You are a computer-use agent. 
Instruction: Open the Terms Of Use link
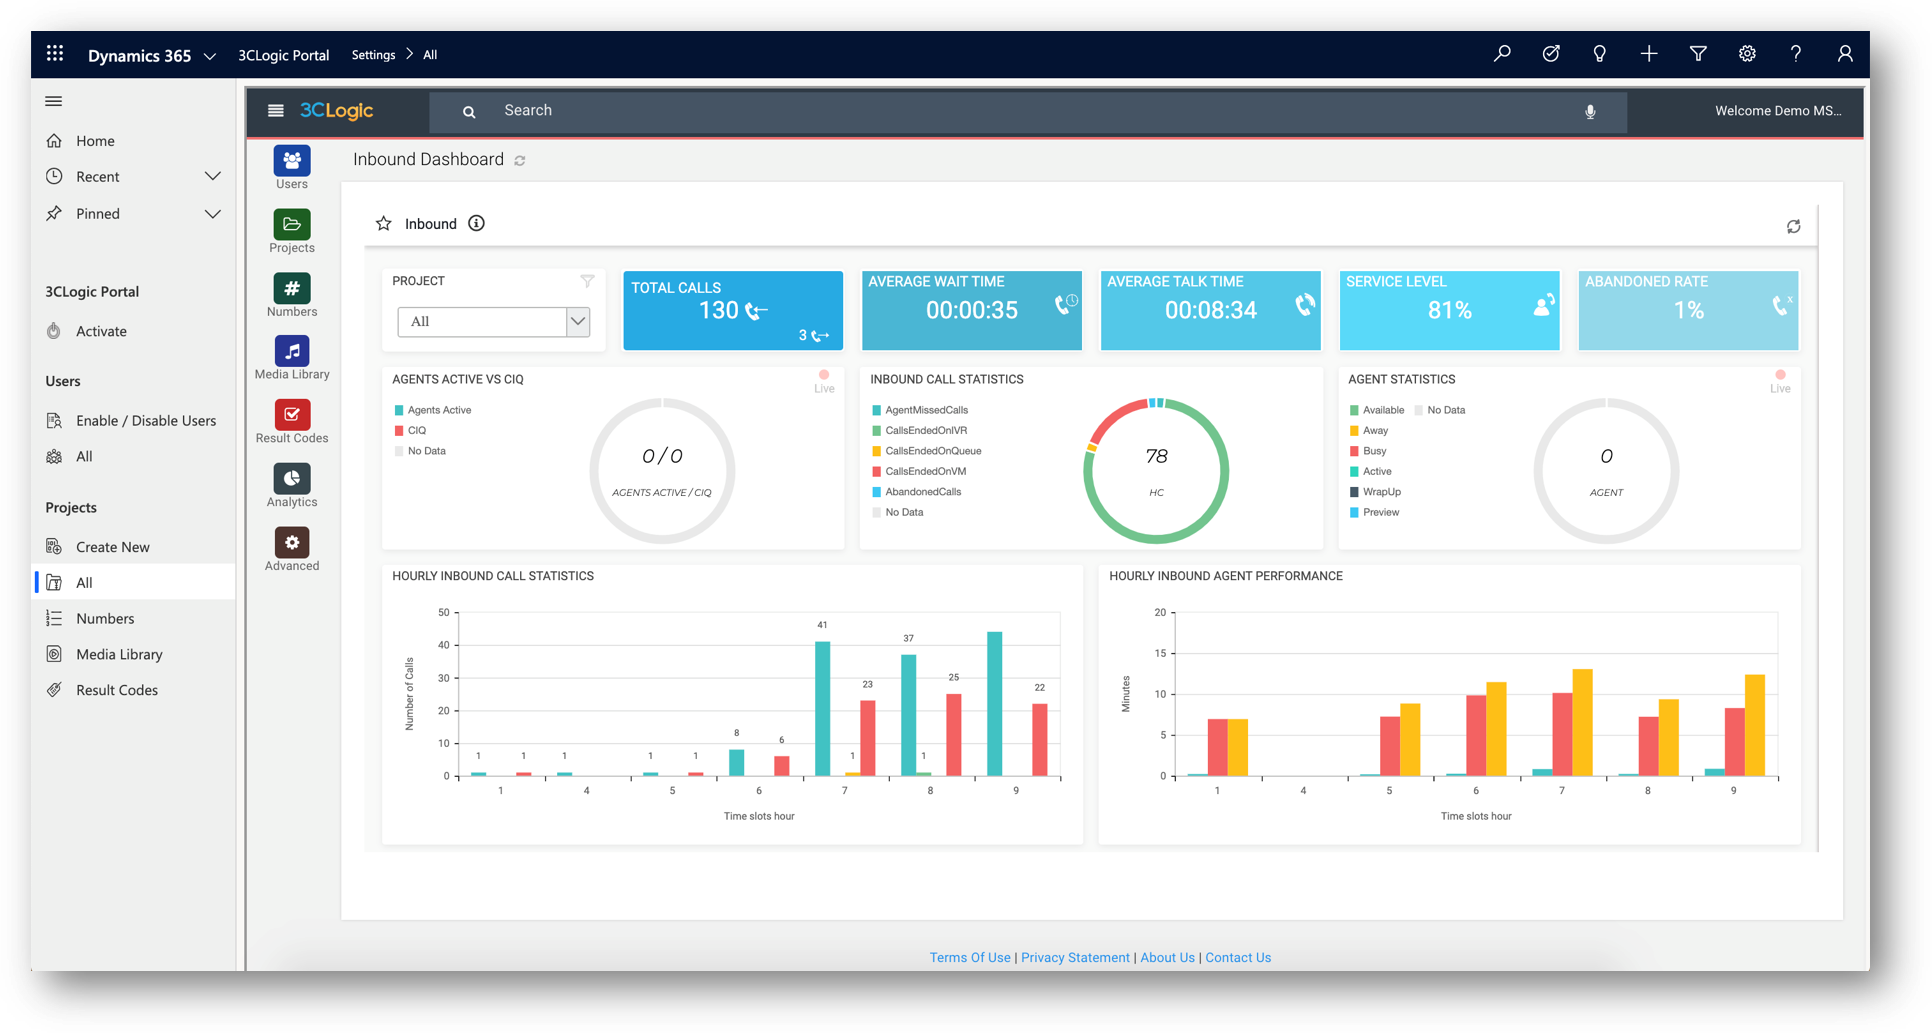(x=970, y=957)
